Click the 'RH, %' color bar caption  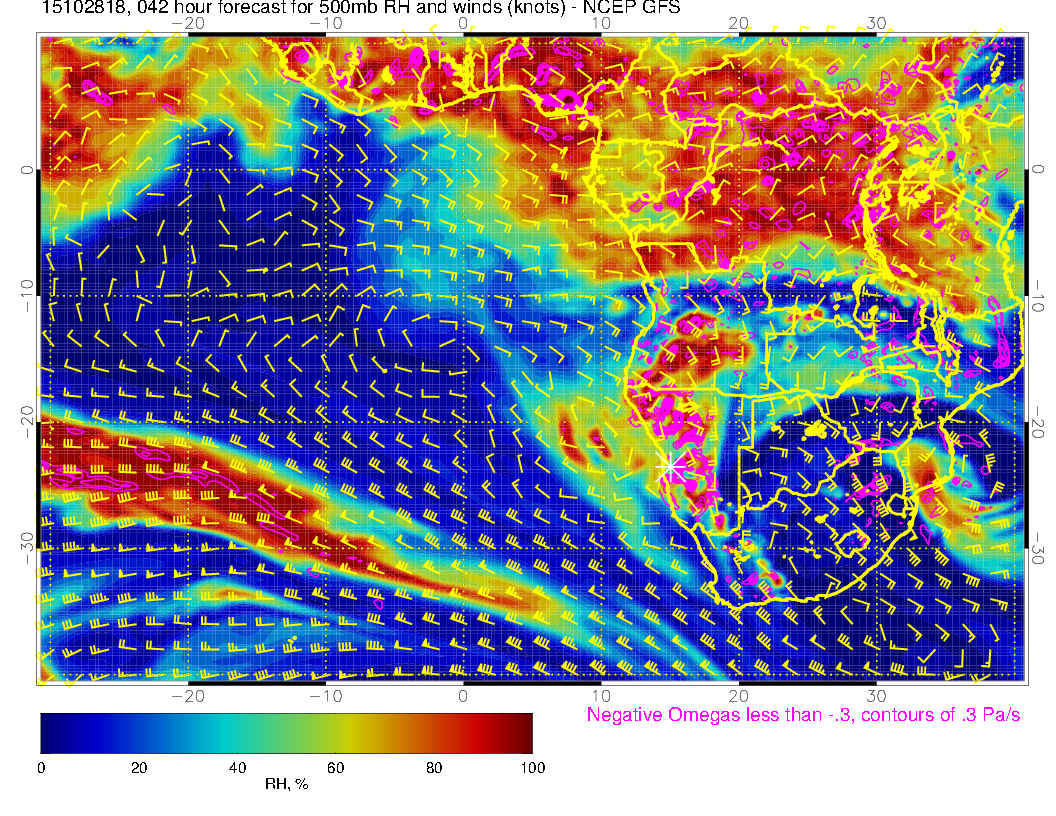coord(286,784)
